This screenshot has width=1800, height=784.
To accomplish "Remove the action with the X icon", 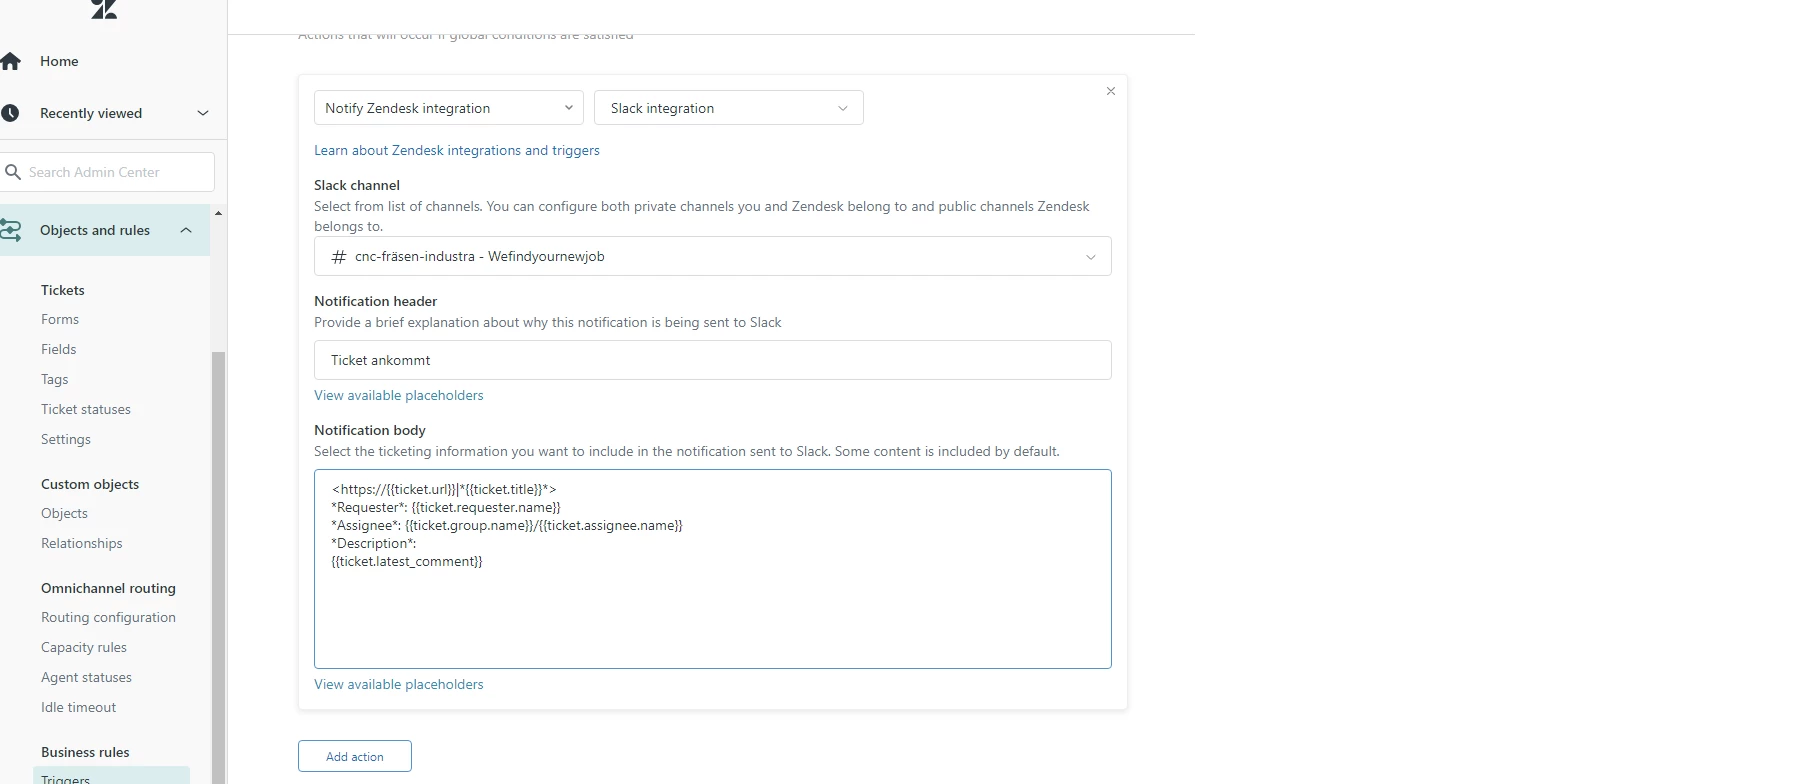I will click(x=1110, y=91).
